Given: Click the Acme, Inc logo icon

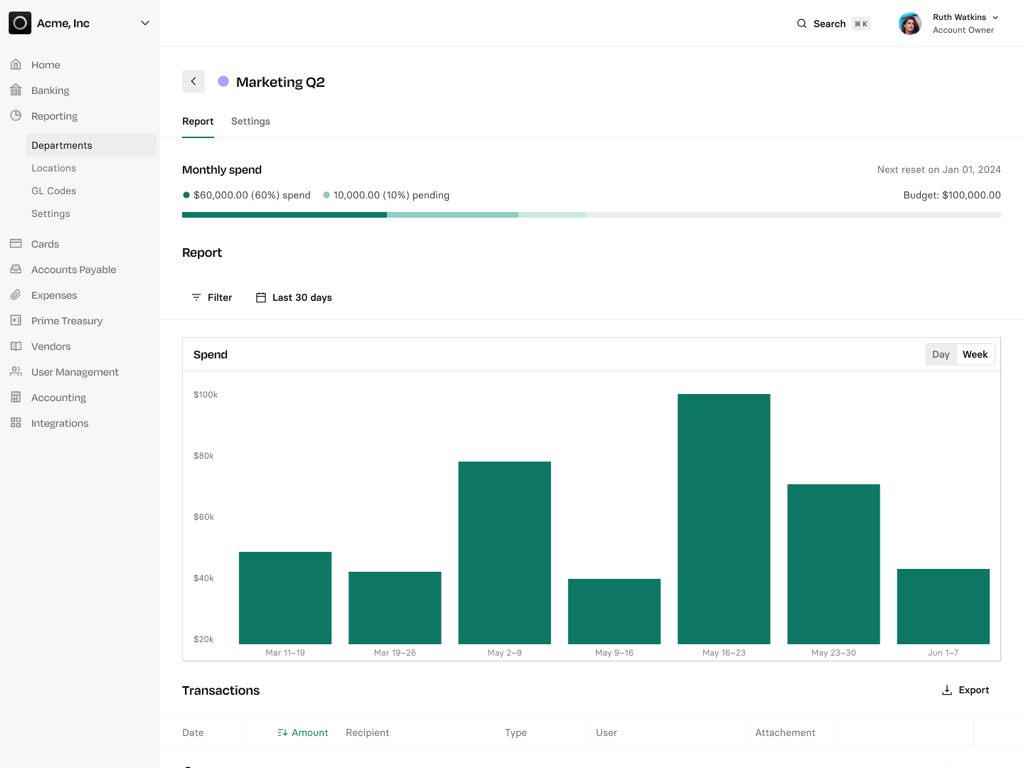Looking at the screenshot, I should coord(20,23).
